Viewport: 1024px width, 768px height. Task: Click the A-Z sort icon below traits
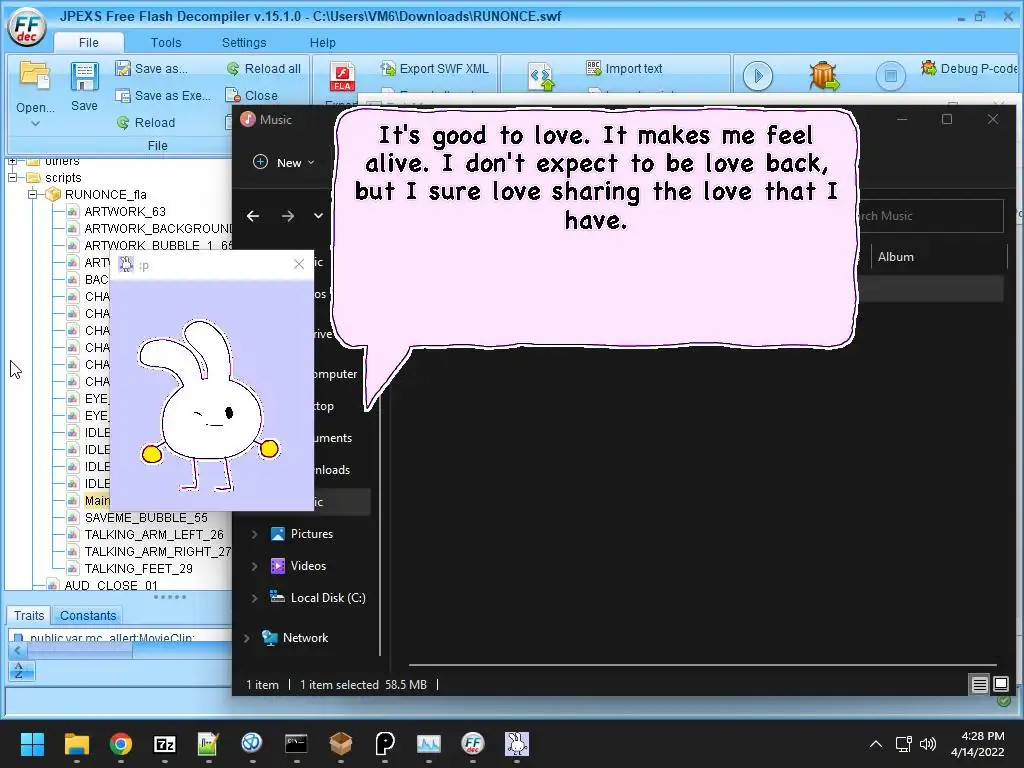point(21,671)
